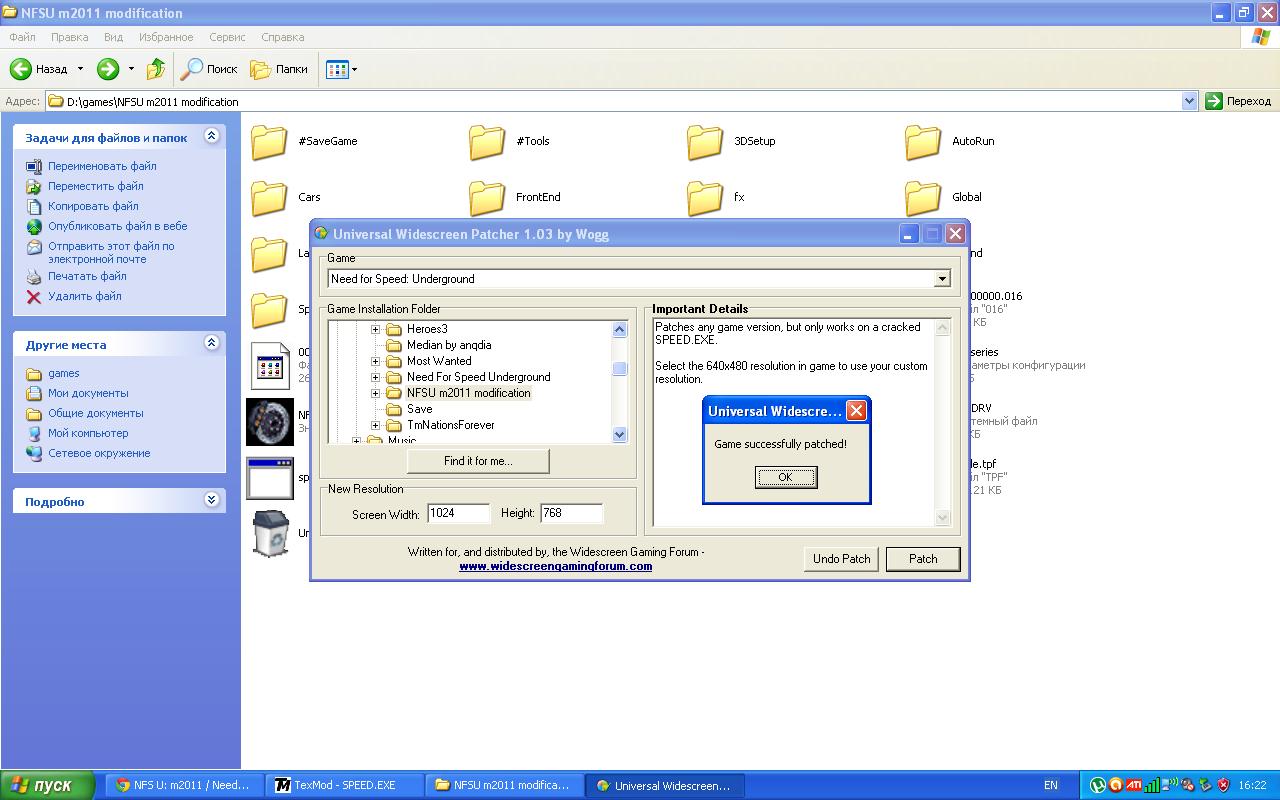Viewport: 1280px width, 800px height.
Task: Open the #Tools folder icon
Action: [487, 142]
